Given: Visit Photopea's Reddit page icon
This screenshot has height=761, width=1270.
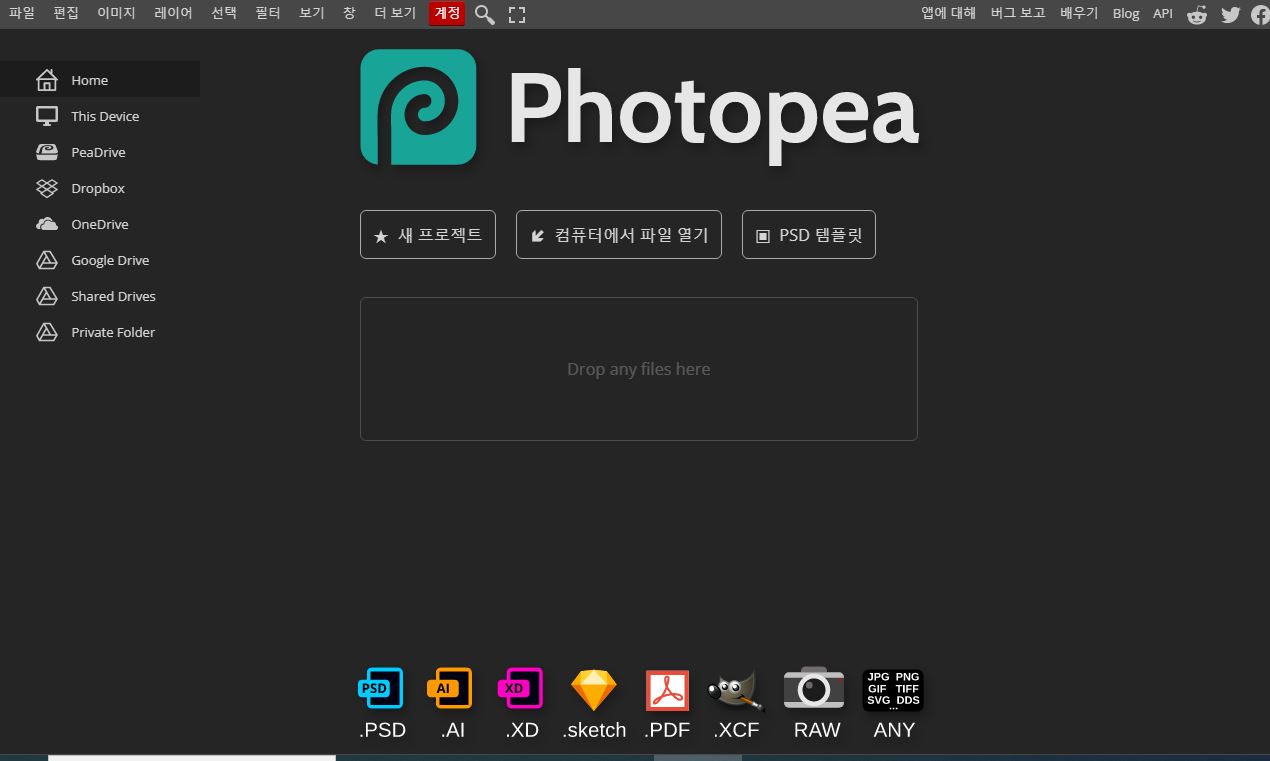Looking at the screenshot, I should pos(1197,15).
